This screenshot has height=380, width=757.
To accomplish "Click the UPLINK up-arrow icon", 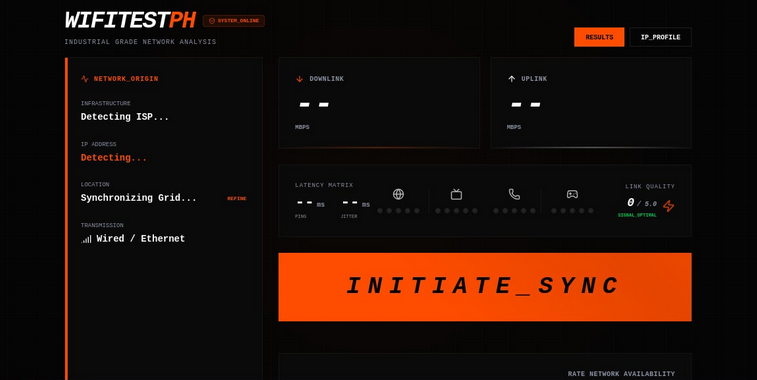I will [x=511, y=79].
